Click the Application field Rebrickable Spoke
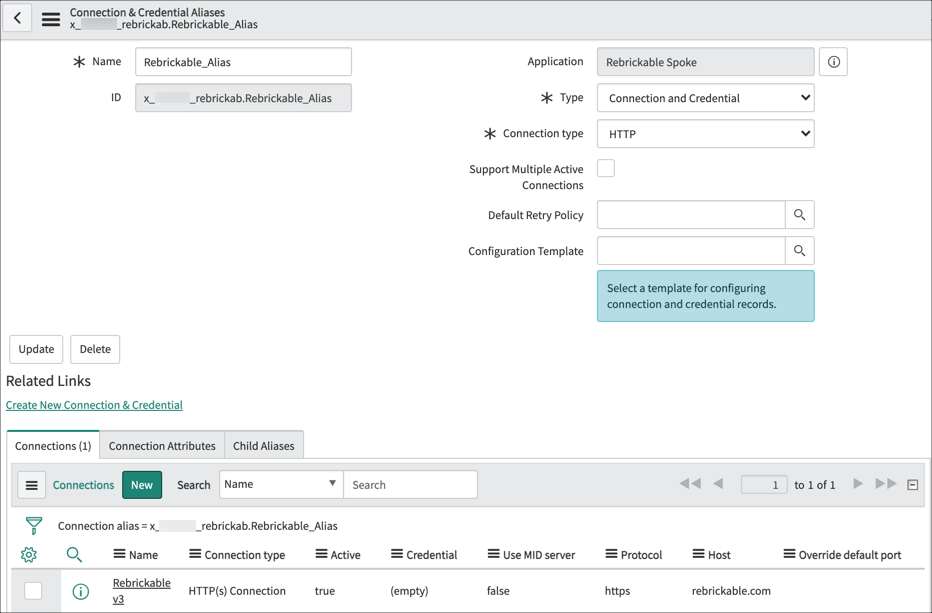932x613 pixels. [706, 62]
